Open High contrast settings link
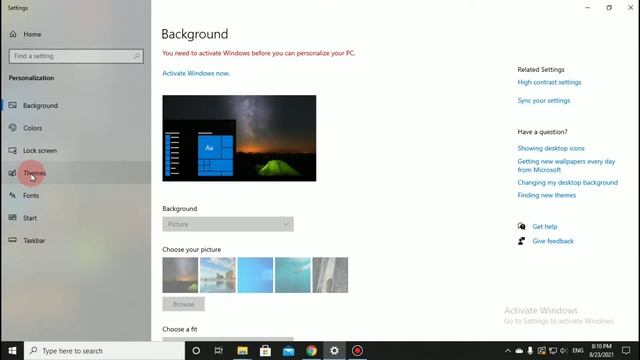This screenshot has width=640, height=360. tap(549, 82)
